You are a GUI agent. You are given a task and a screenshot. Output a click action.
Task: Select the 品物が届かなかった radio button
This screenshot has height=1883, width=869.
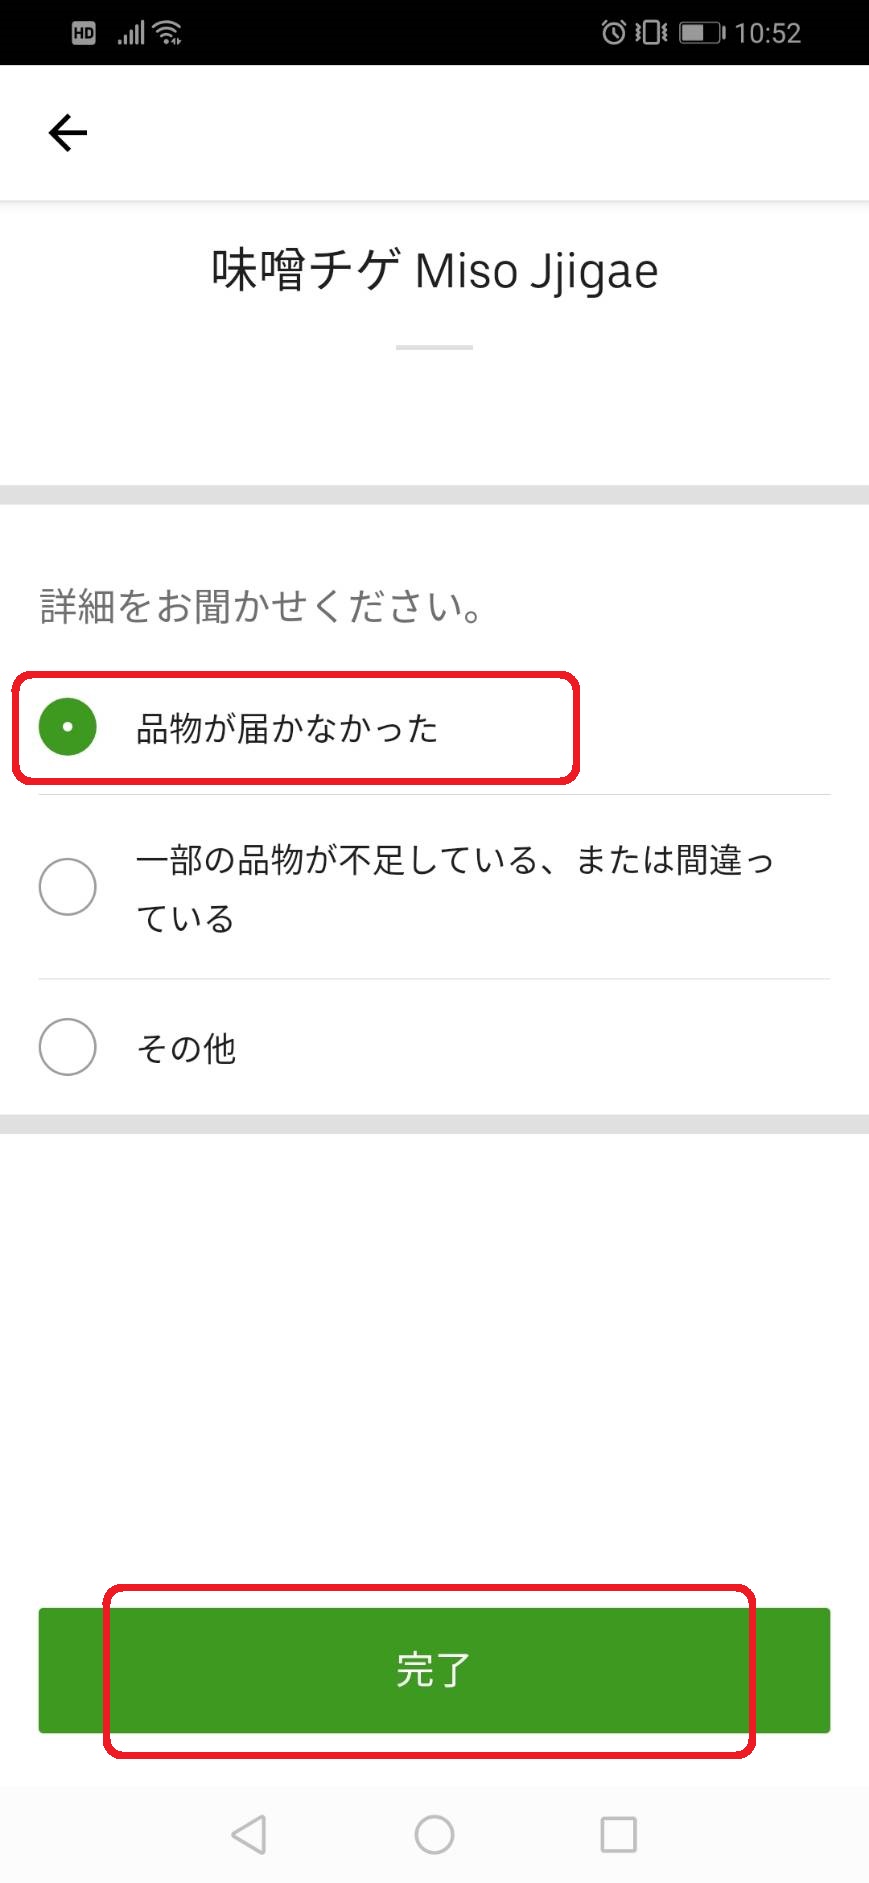pyautogui.click(x=67, y=727)
